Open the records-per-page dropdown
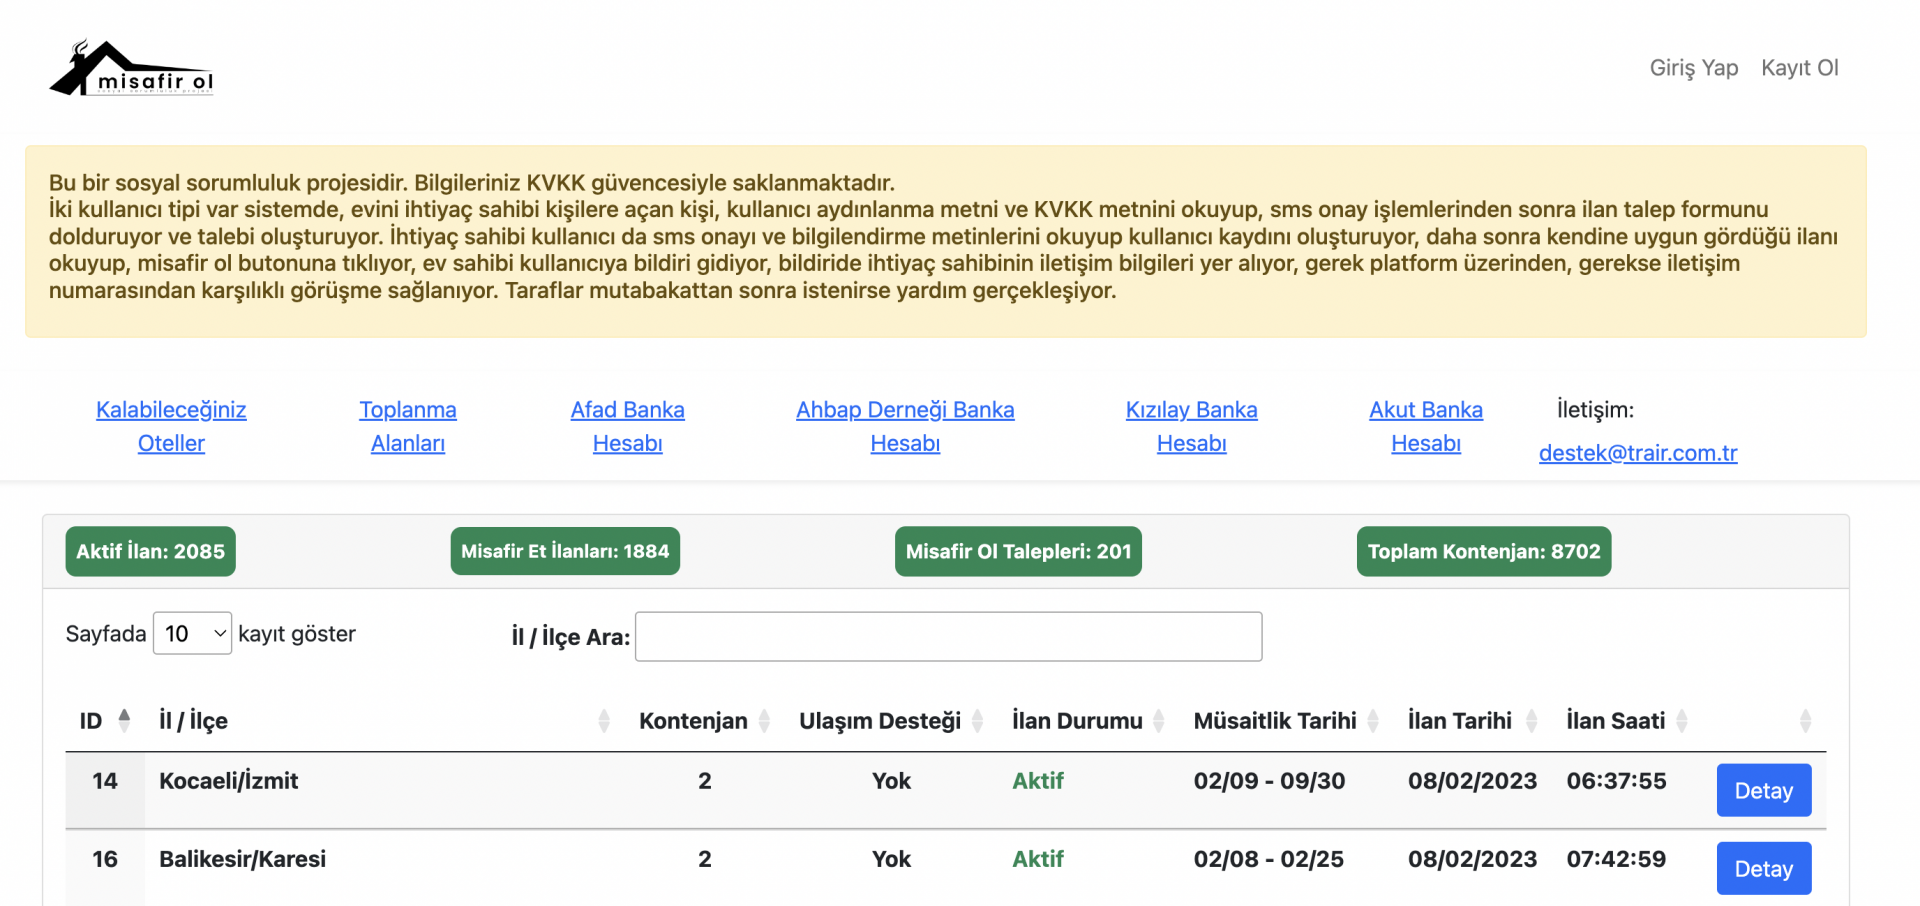 (x=192, y=634)
